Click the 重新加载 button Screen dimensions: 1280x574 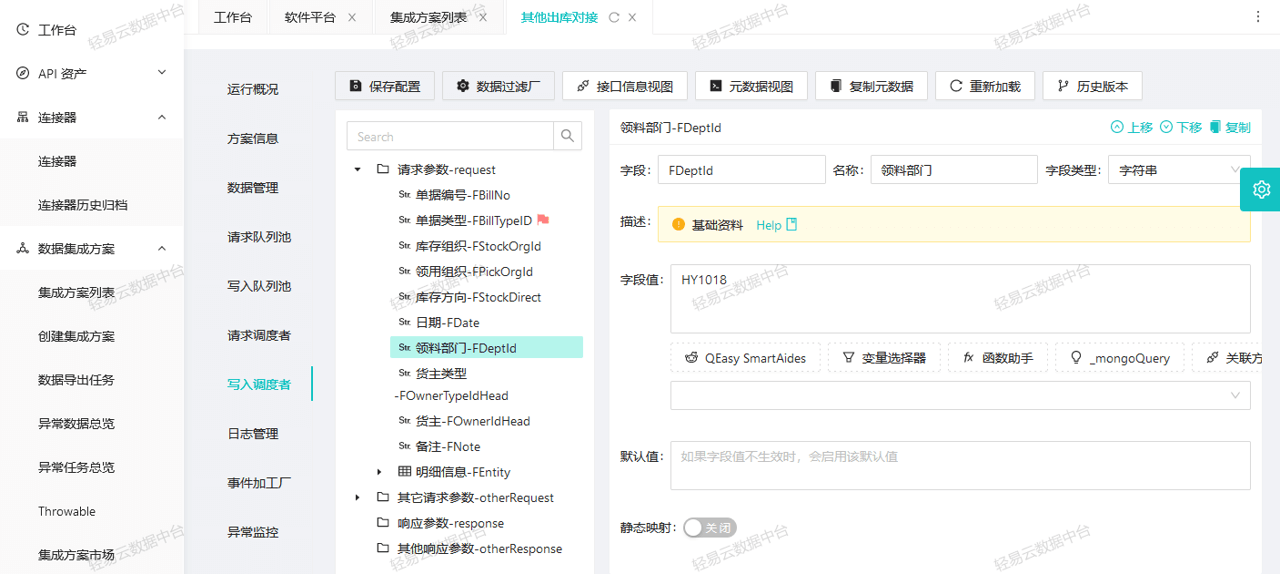[x=985, y=86]
